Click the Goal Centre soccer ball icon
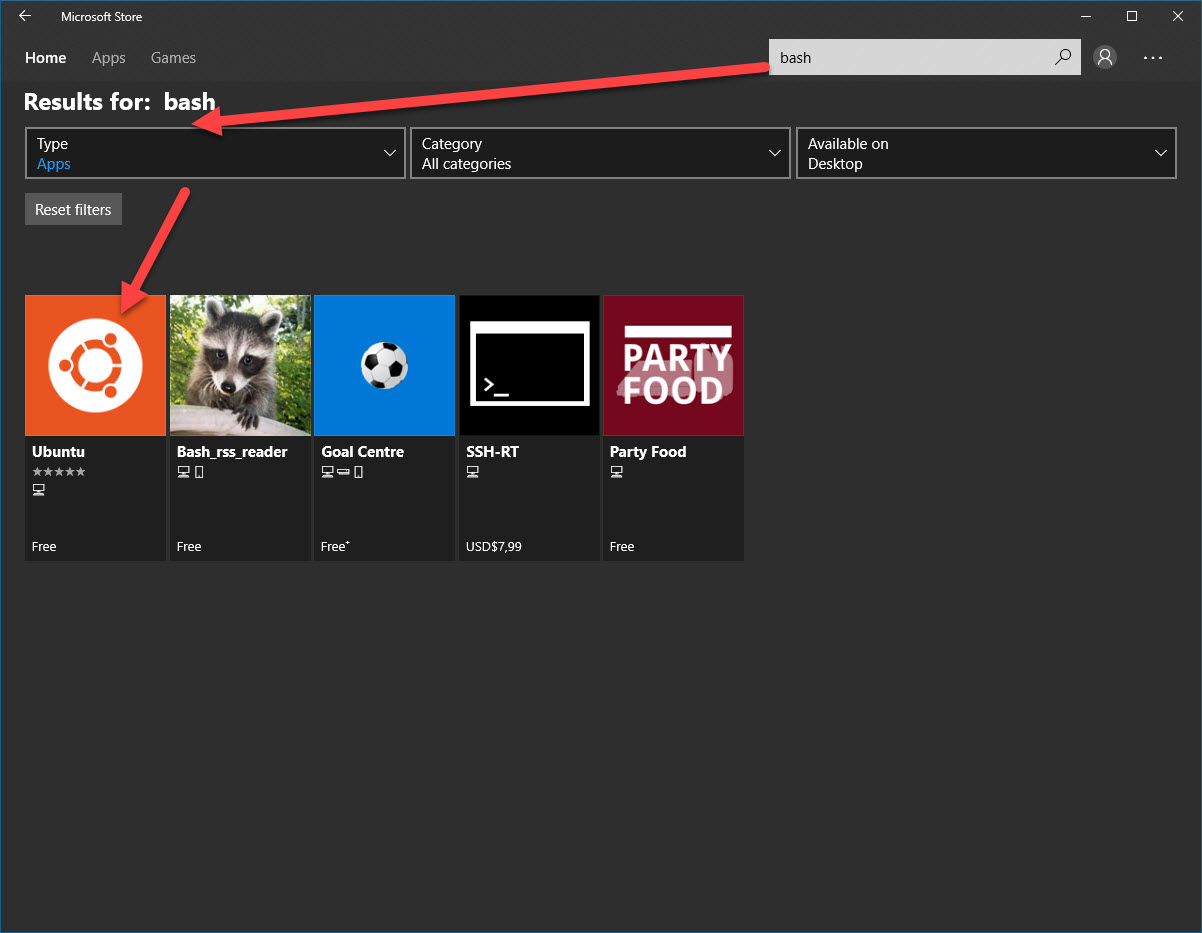1202x933 pixels. (384, 365)
